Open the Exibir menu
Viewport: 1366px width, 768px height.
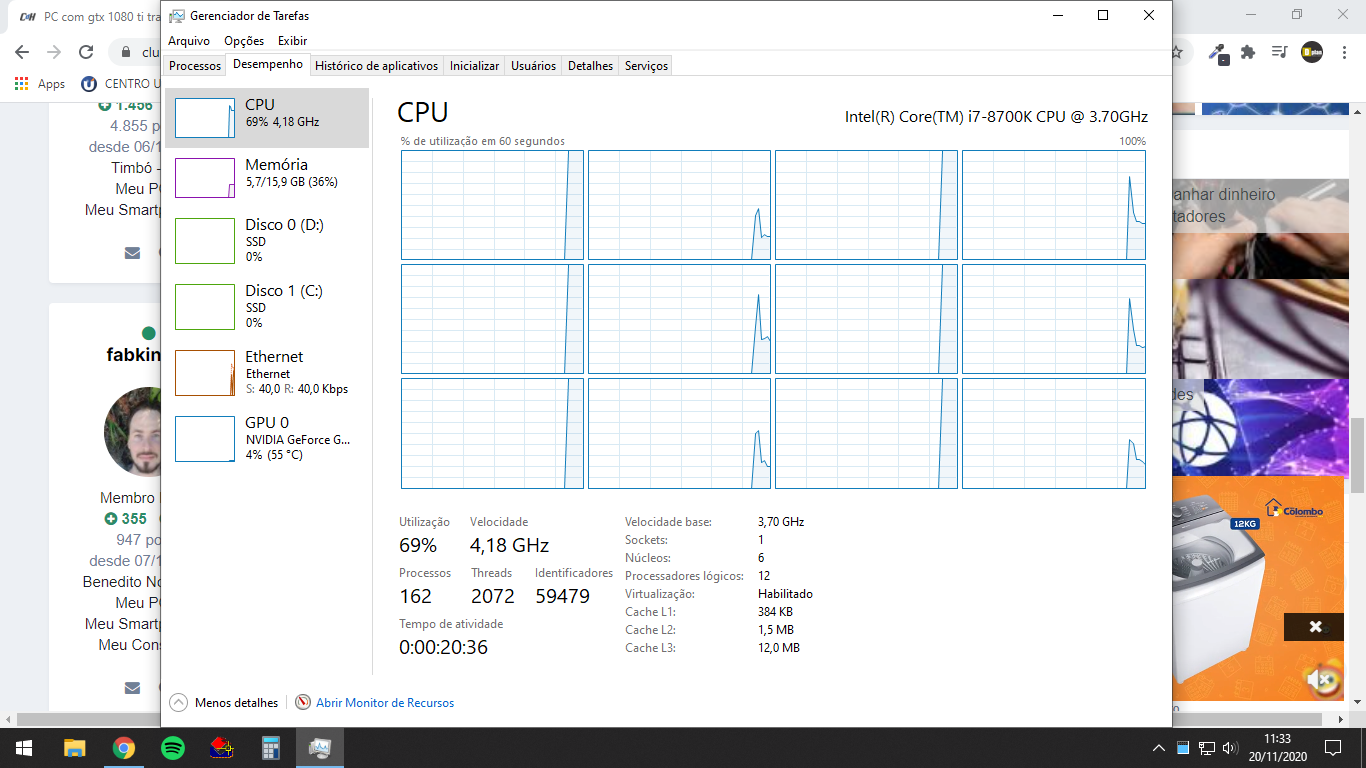tap(292, 41)
